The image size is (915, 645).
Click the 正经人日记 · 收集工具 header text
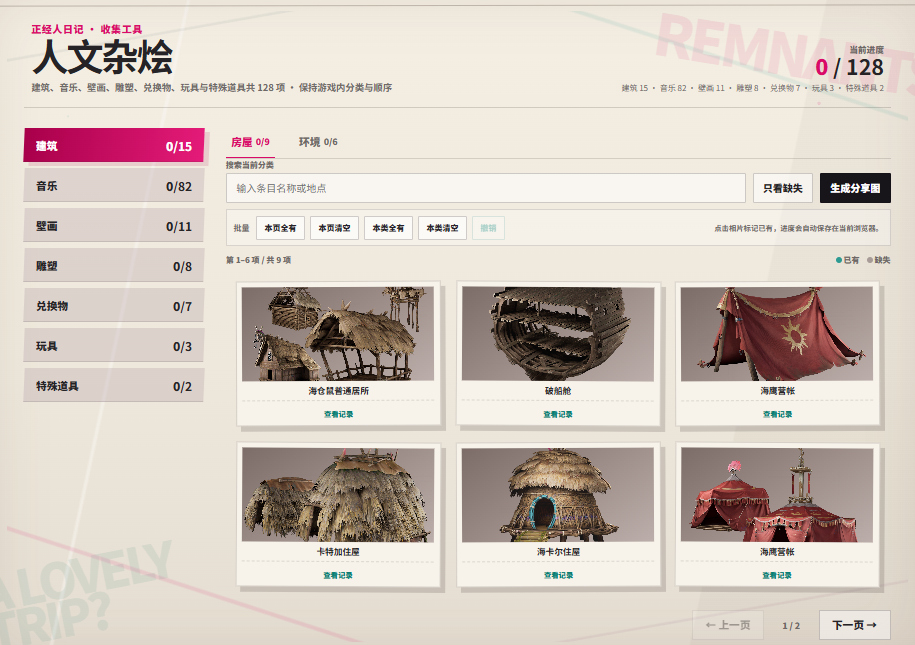[x=87, y=29]
